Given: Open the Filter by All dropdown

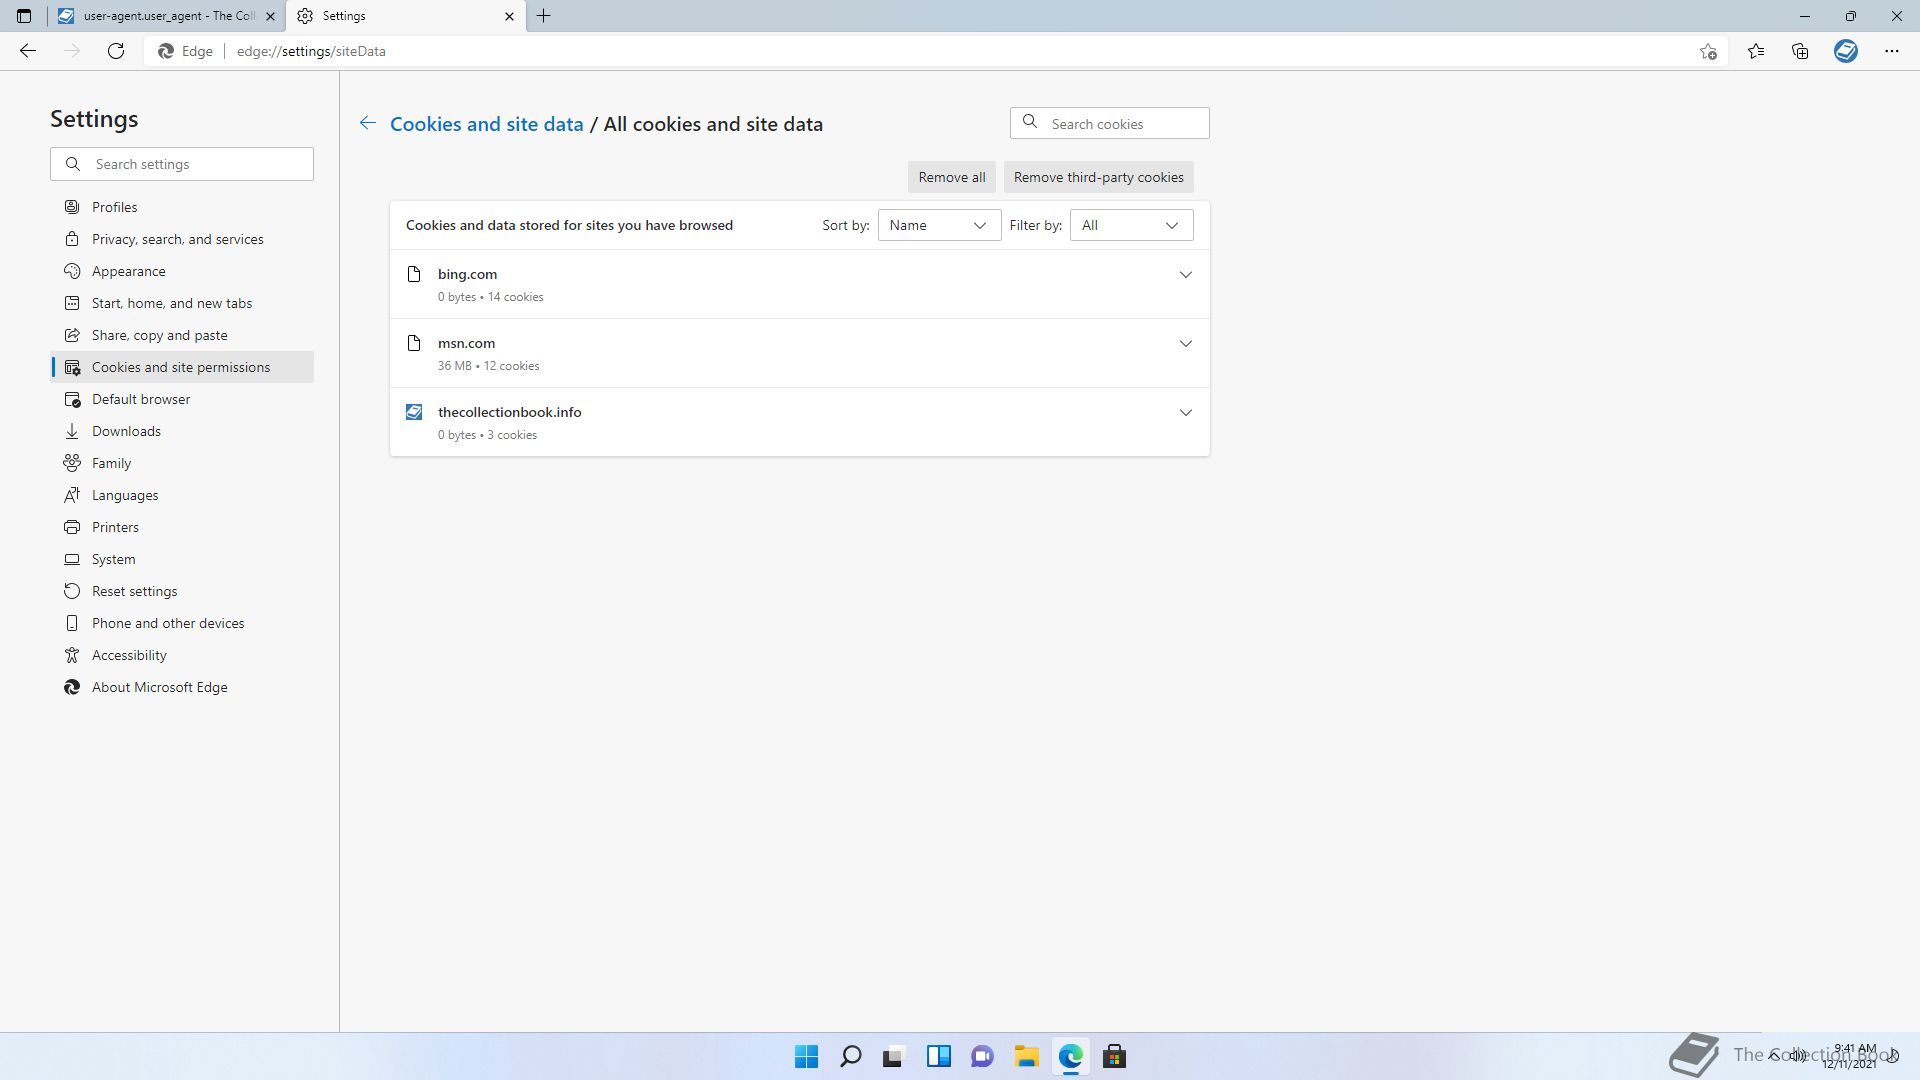Looking at the screenshot, I should (1131, 225).
